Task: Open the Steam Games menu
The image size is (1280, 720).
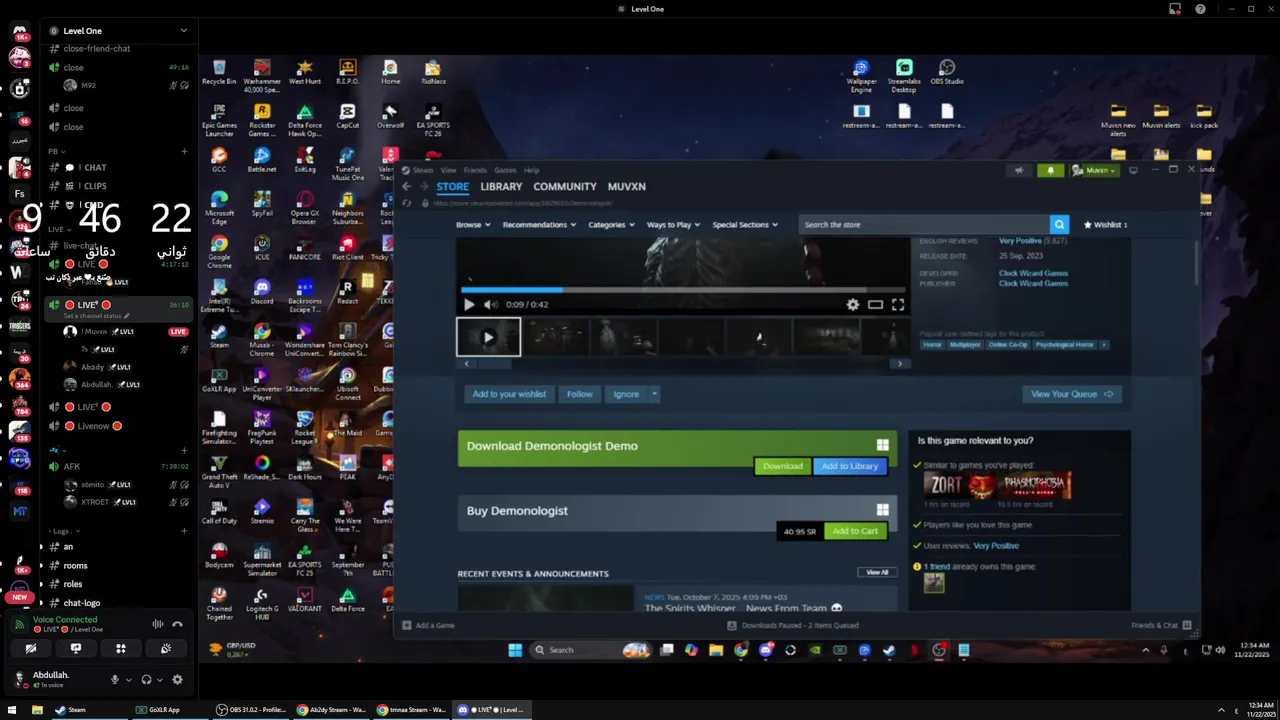Action: 505,170
